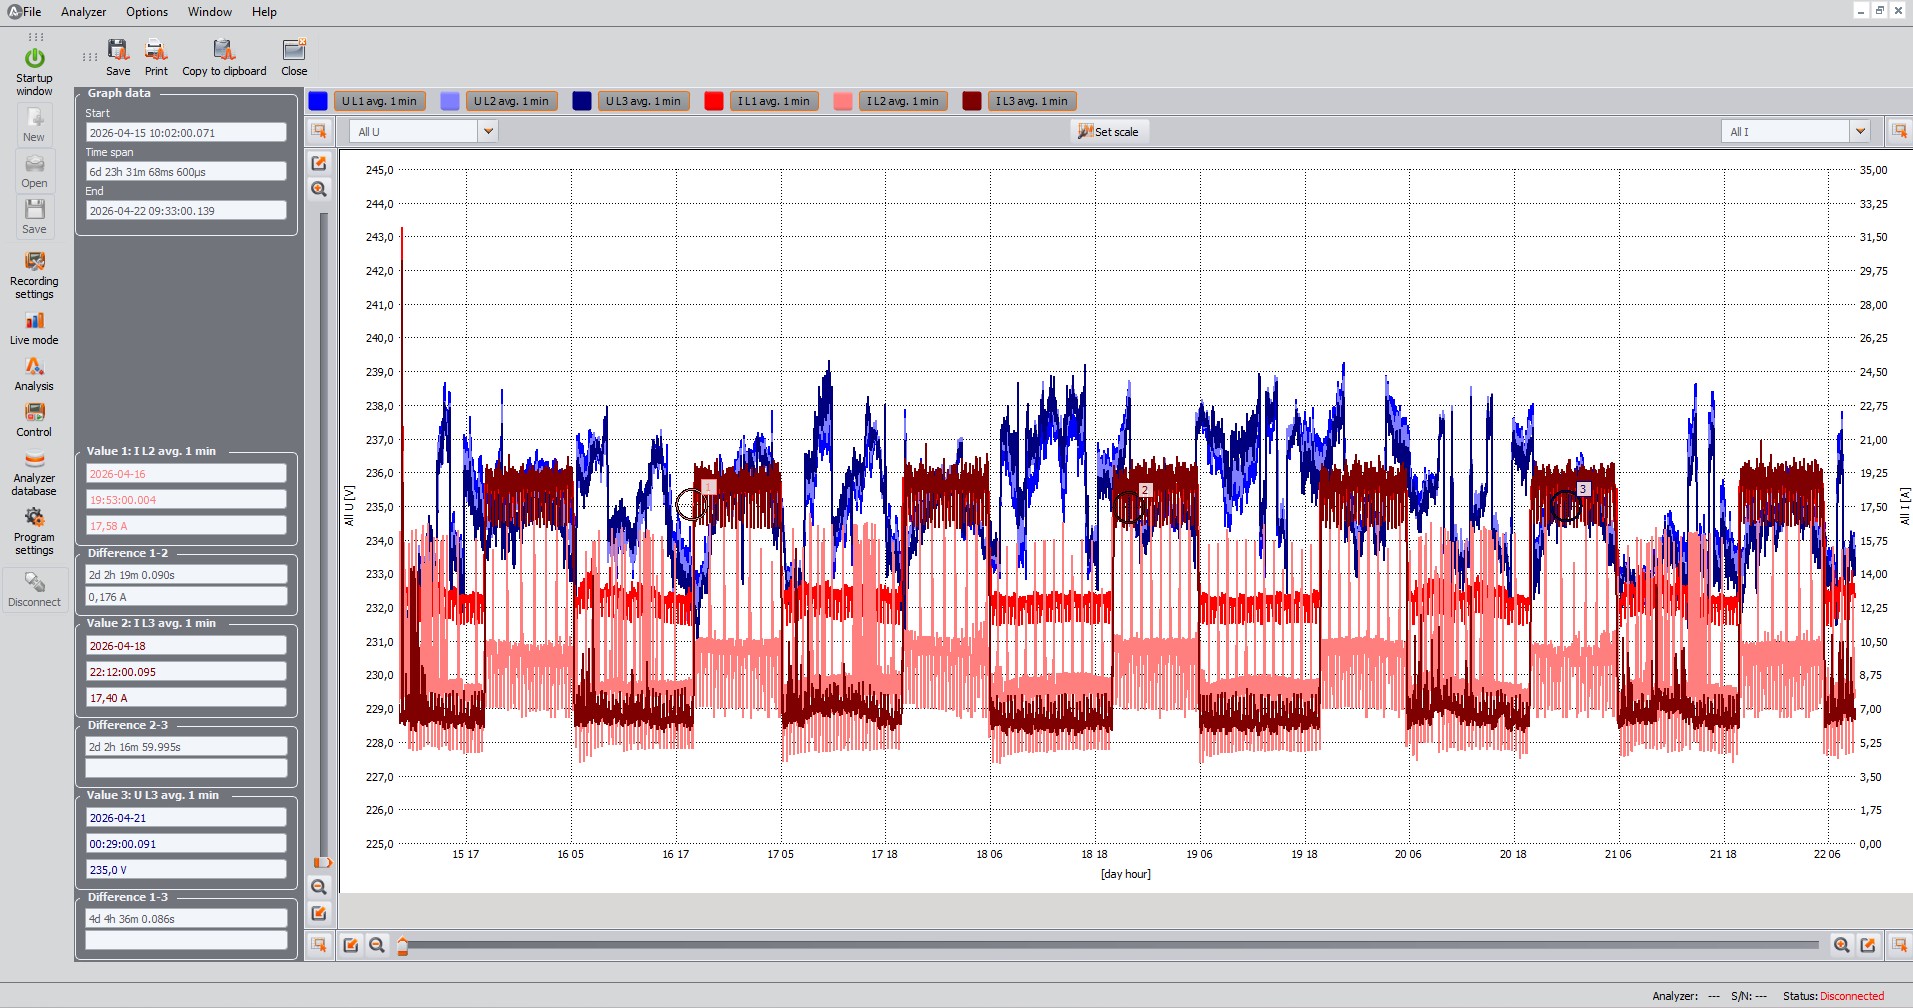
Task: Click the vertical scale slider handle
Action: tap(322, 862)
